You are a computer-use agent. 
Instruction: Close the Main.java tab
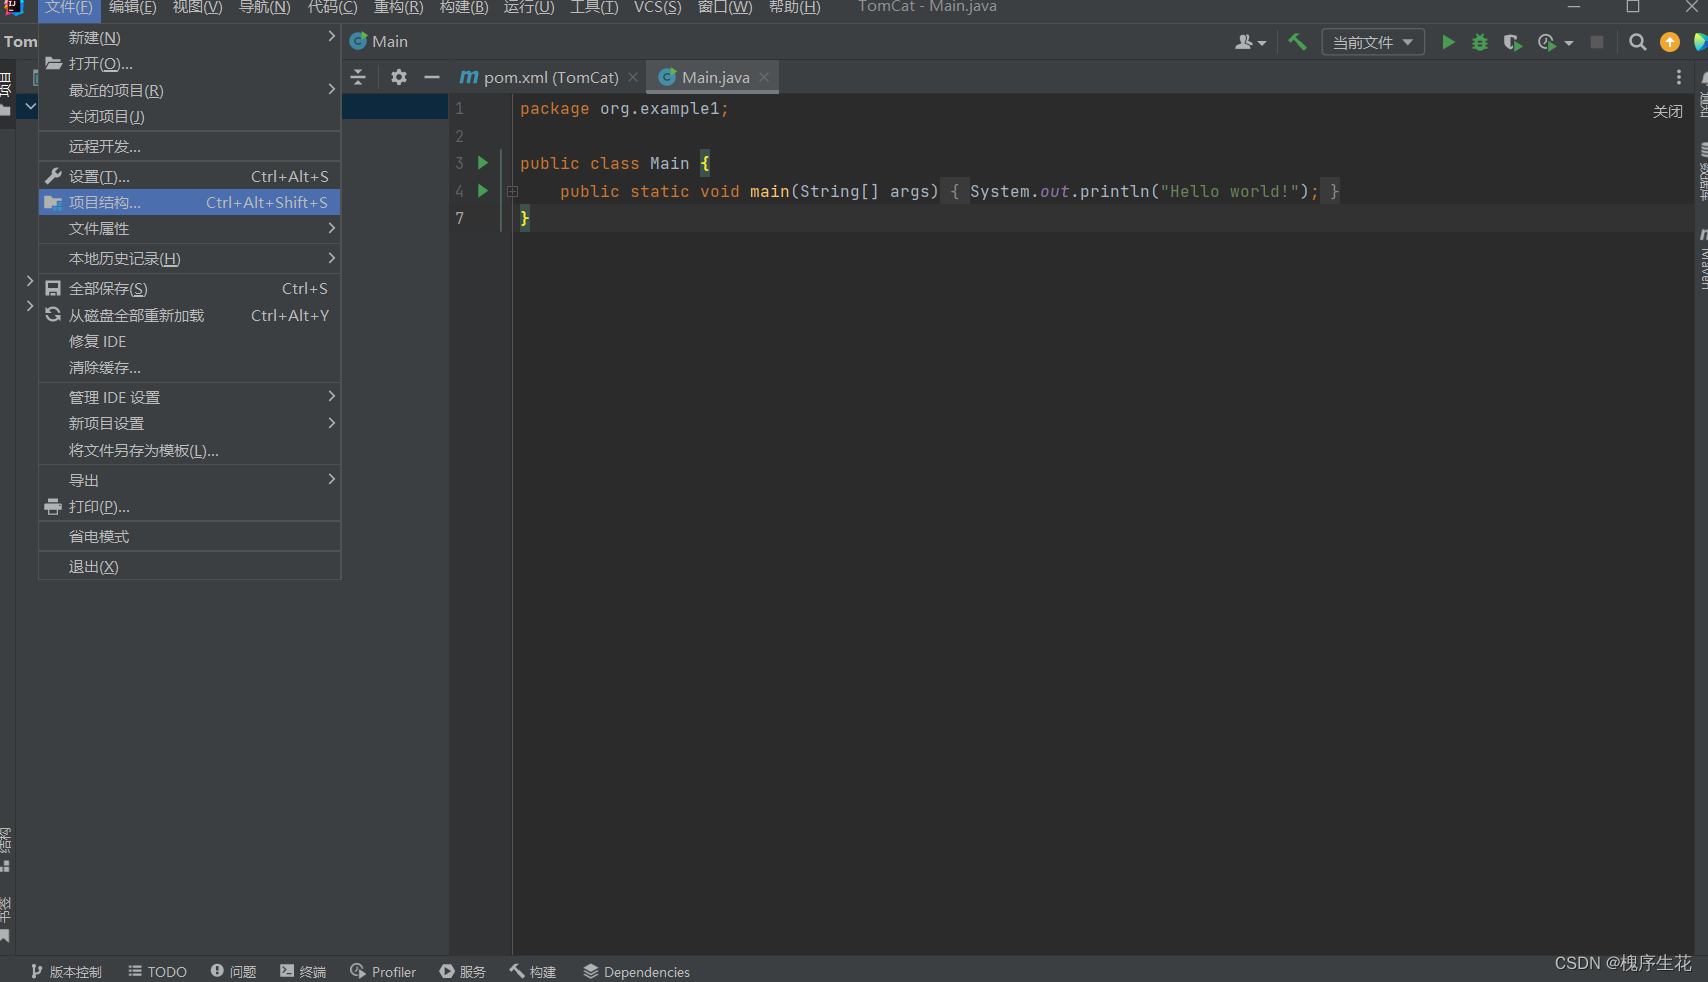[764, 77]
